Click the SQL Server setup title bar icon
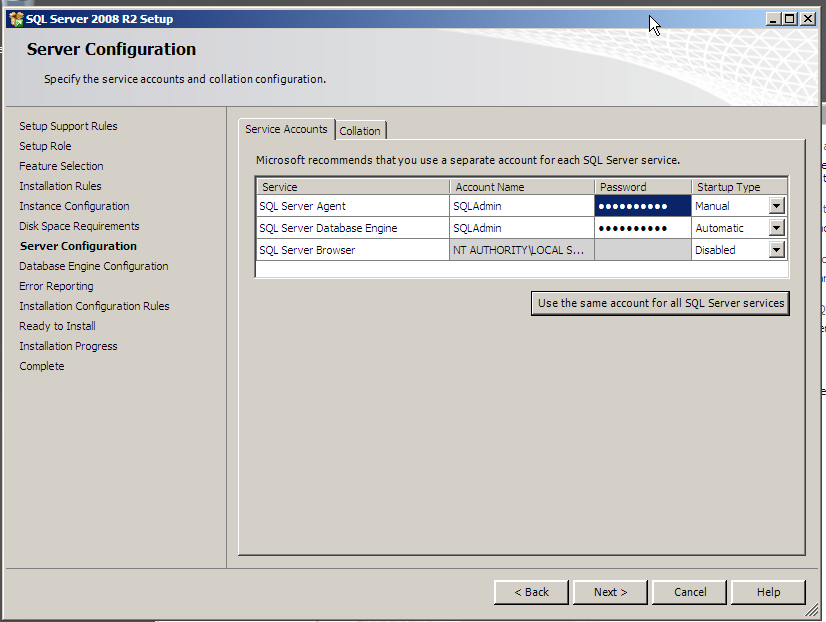The width and height of the screenshot is (826, 622). [x=16, y=19]
